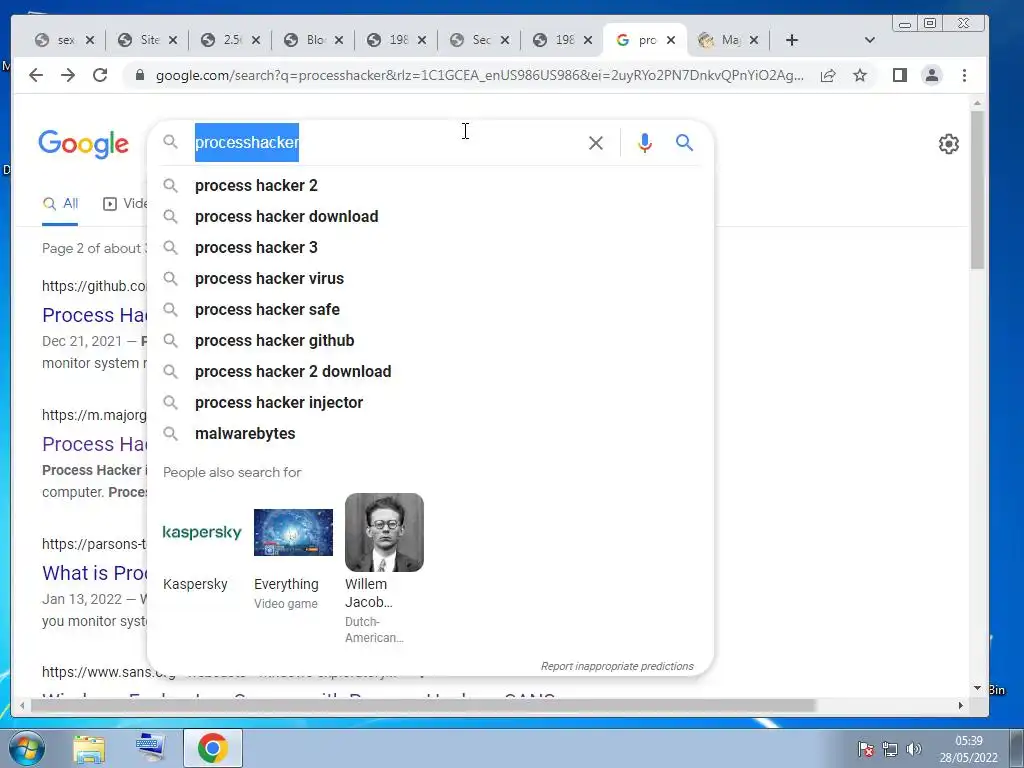The image size is (1024, 768).
Task: Close the active Google search tab
Action: (671, 40)
